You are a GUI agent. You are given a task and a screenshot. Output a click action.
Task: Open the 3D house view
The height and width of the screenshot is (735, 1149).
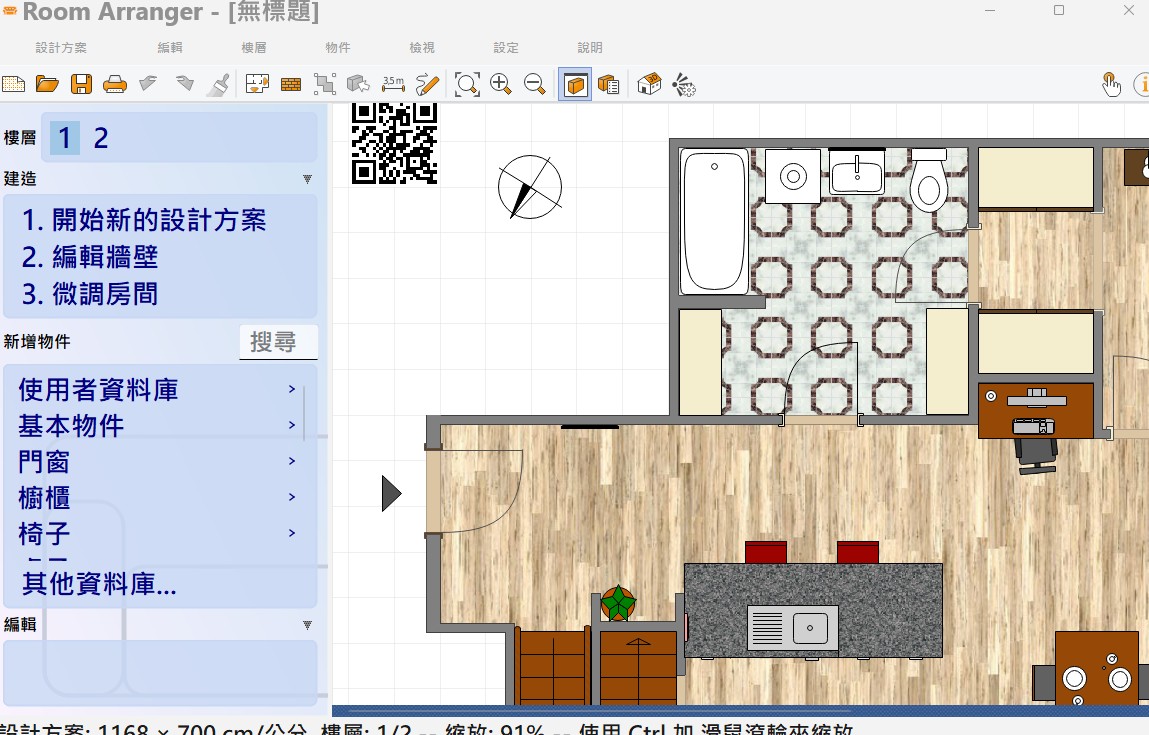coord(649,85)
